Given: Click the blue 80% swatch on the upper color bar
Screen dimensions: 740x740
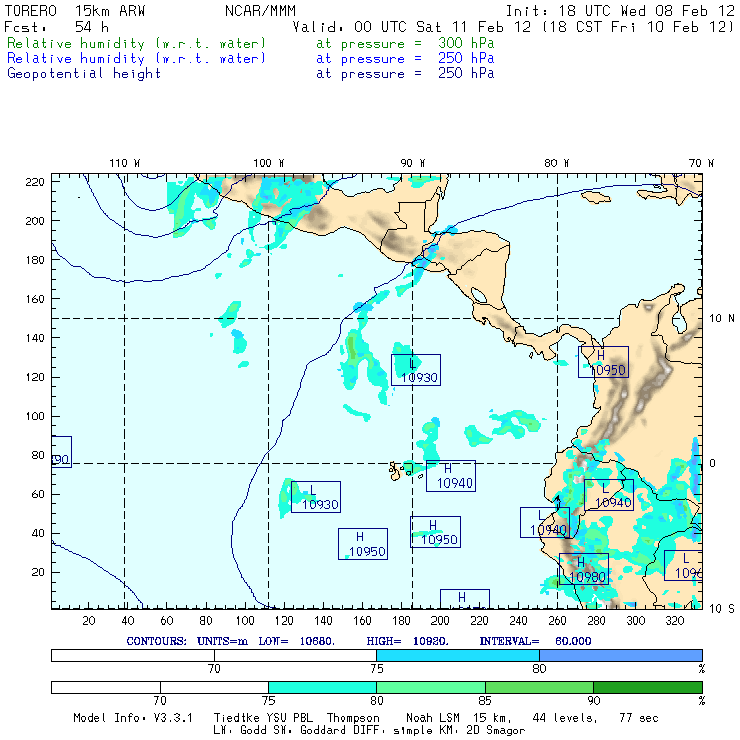Looking at the screenshot, I should 621,656.
